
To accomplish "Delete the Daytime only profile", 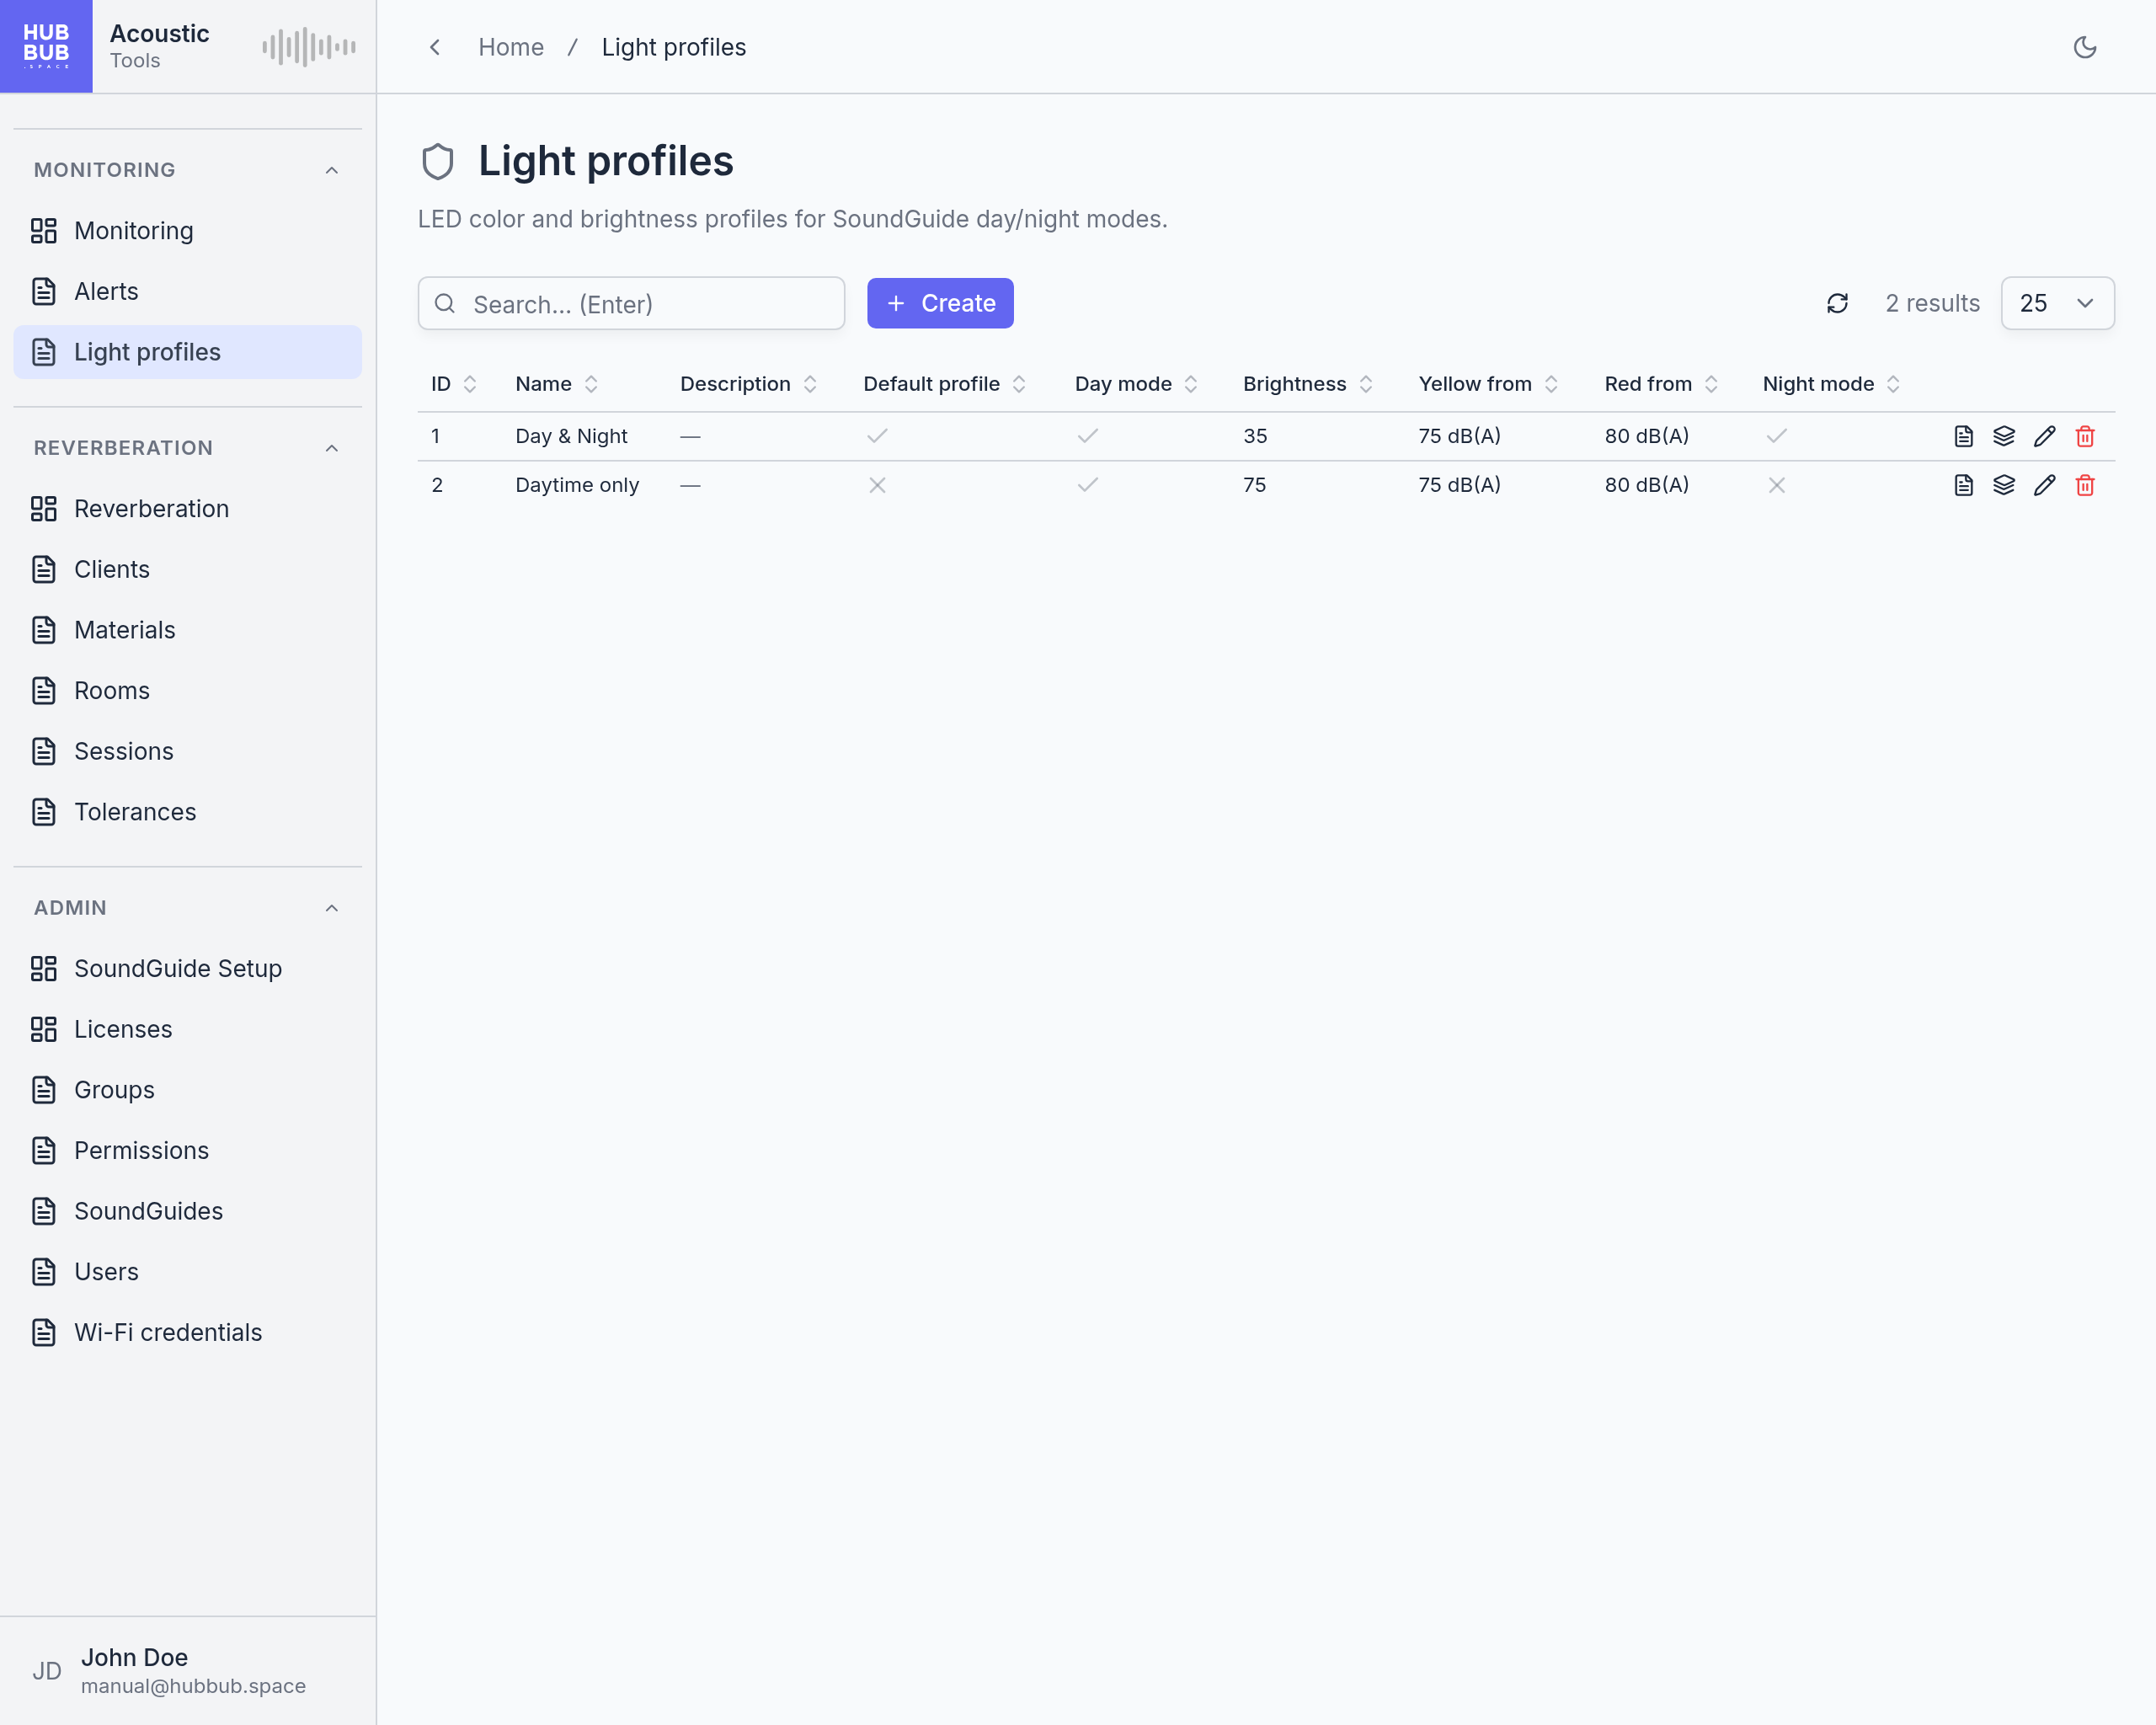I will click(x=2084, y=485).
